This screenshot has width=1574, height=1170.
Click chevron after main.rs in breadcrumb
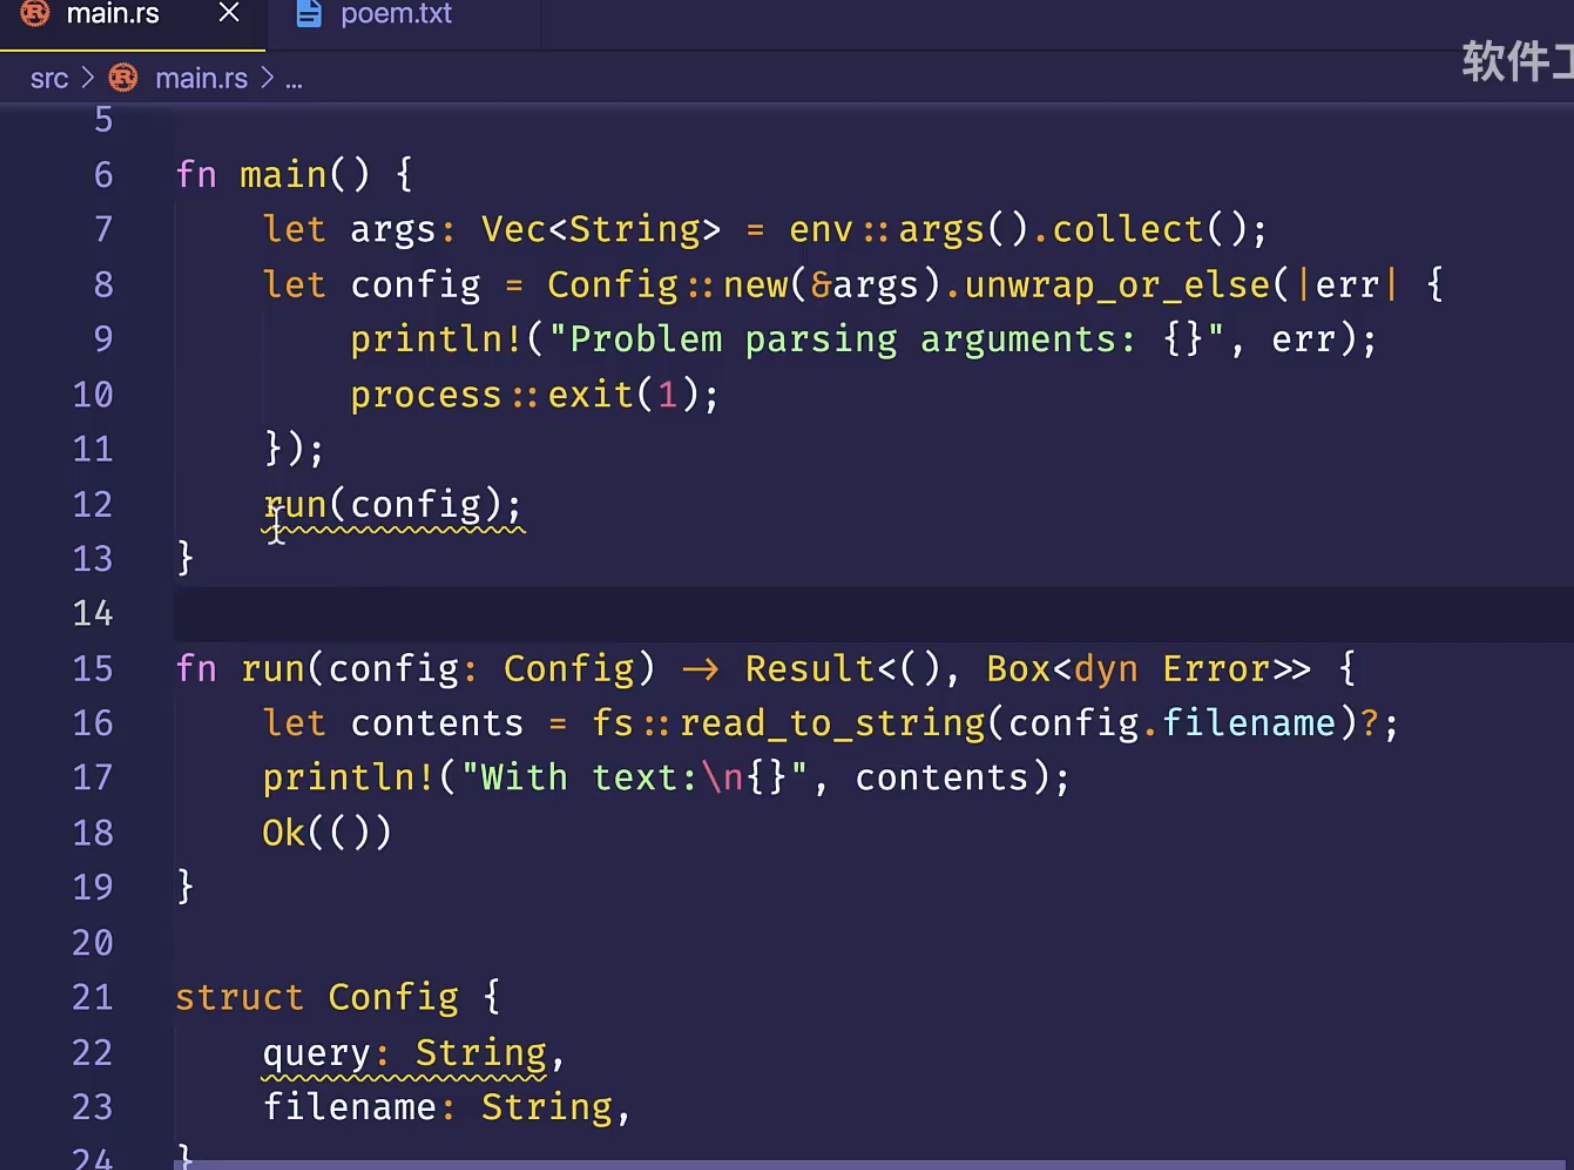point(267,78)
